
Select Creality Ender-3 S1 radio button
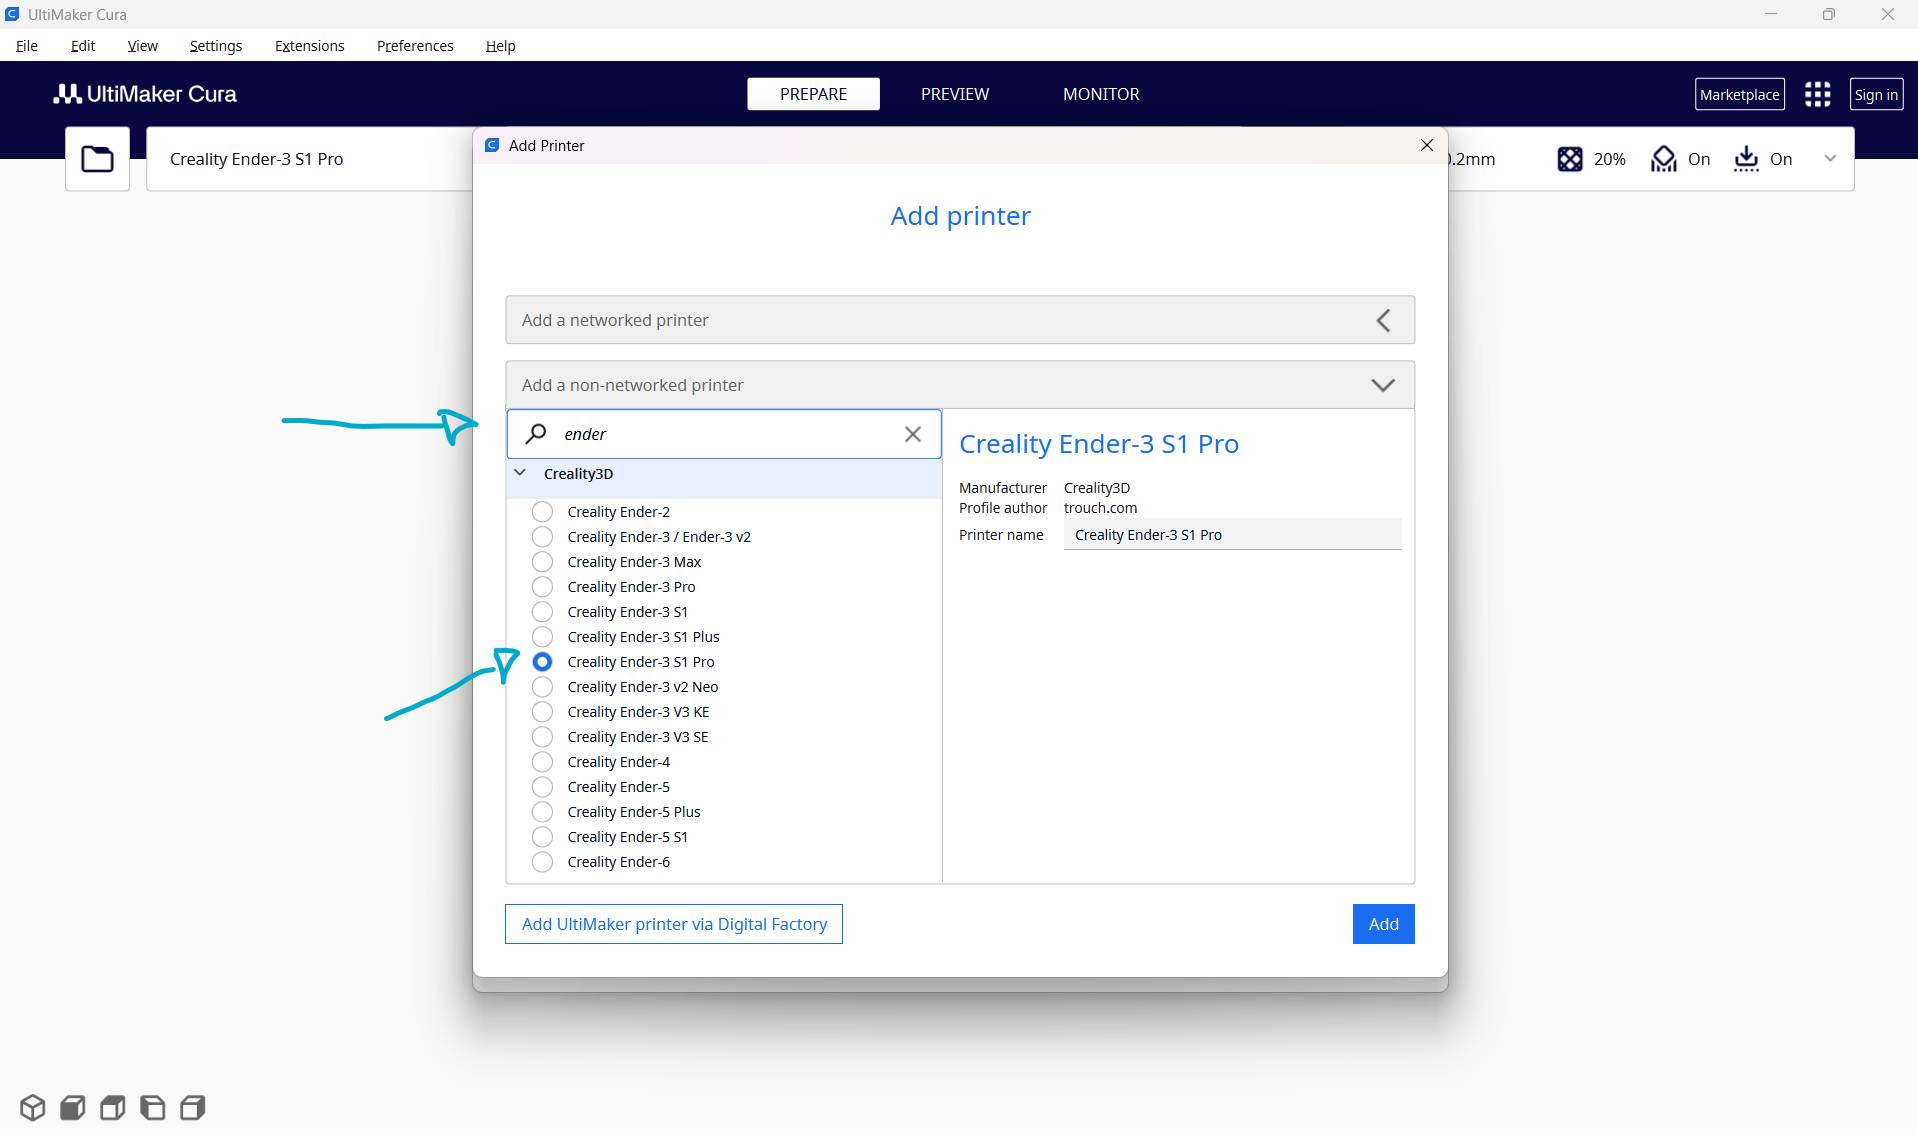pos(542,612)
